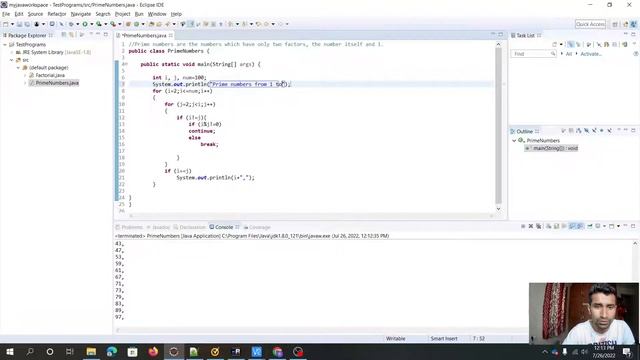The image size is (640, 360).
Task: Collapse the TestPrograms project node
Action: pos(5,44)
